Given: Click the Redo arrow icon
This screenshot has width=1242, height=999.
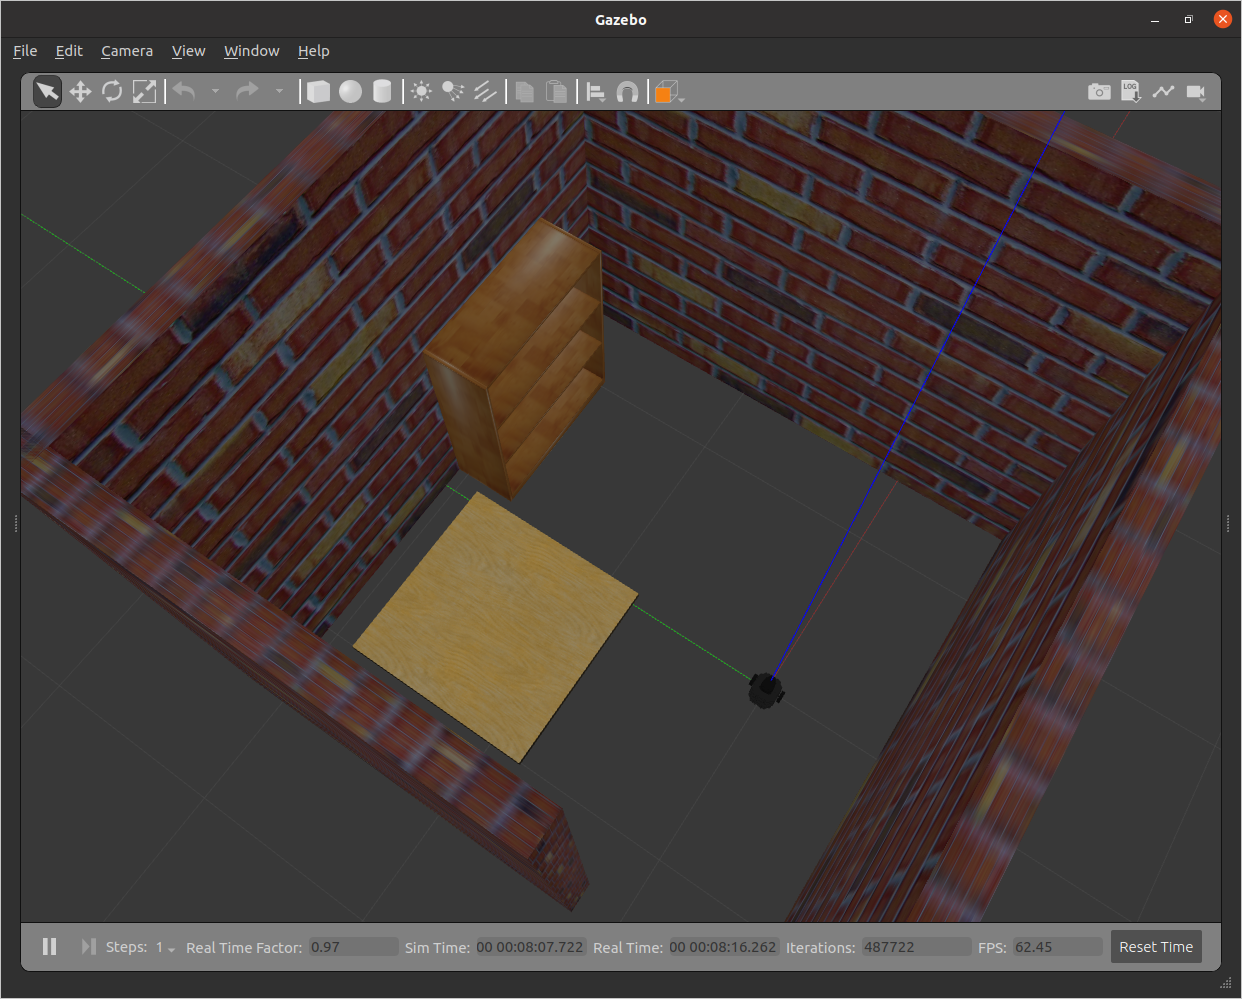Looking at the screenshot, I should [247, 92].
